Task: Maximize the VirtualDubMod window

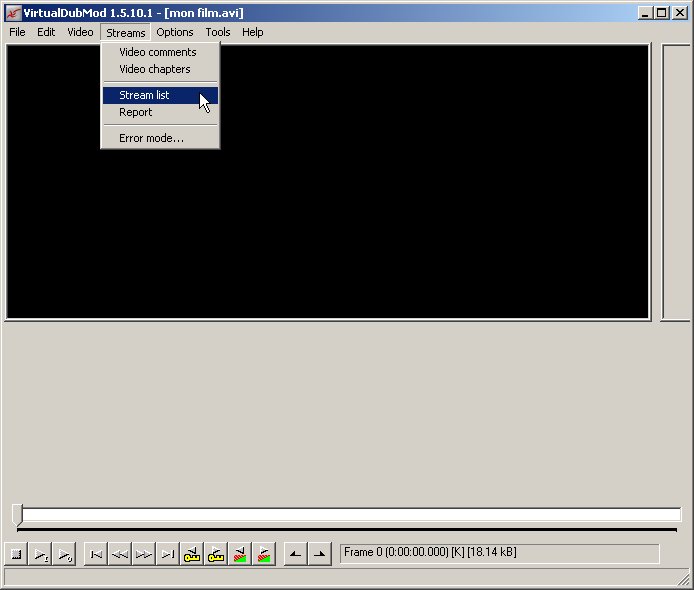Action: (661, 13)
